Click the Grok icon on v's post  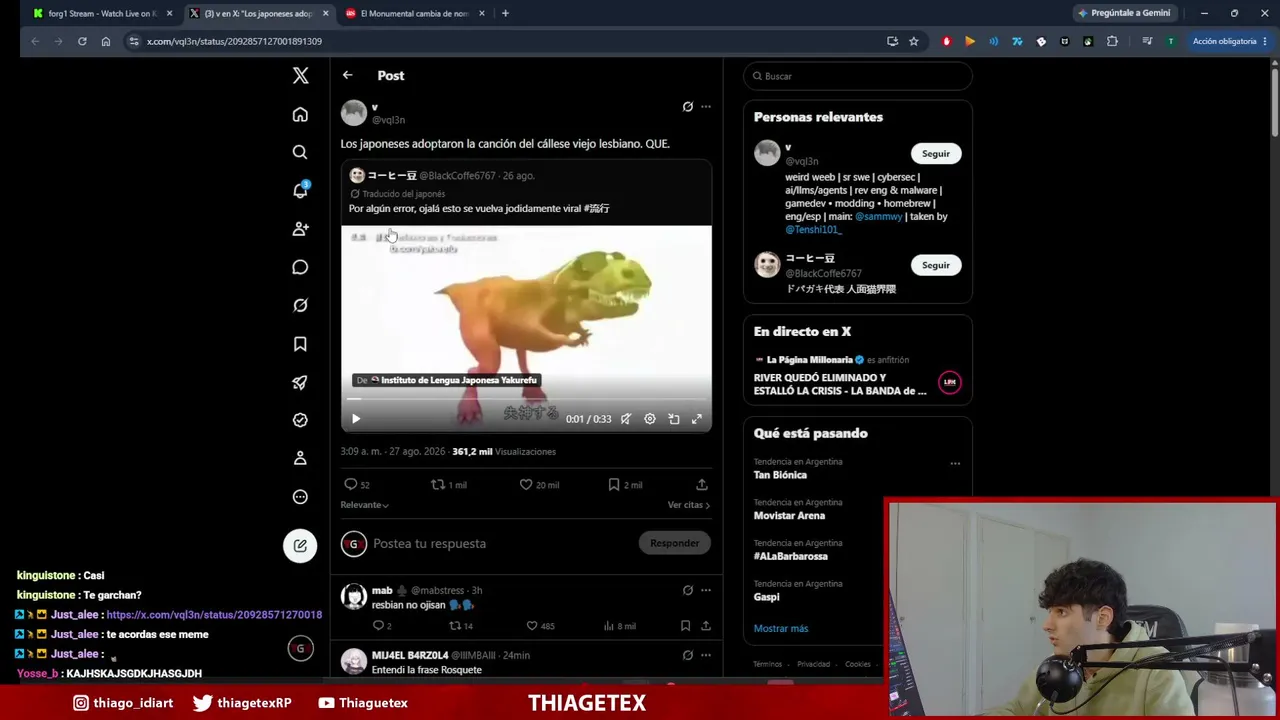(687, 107)
